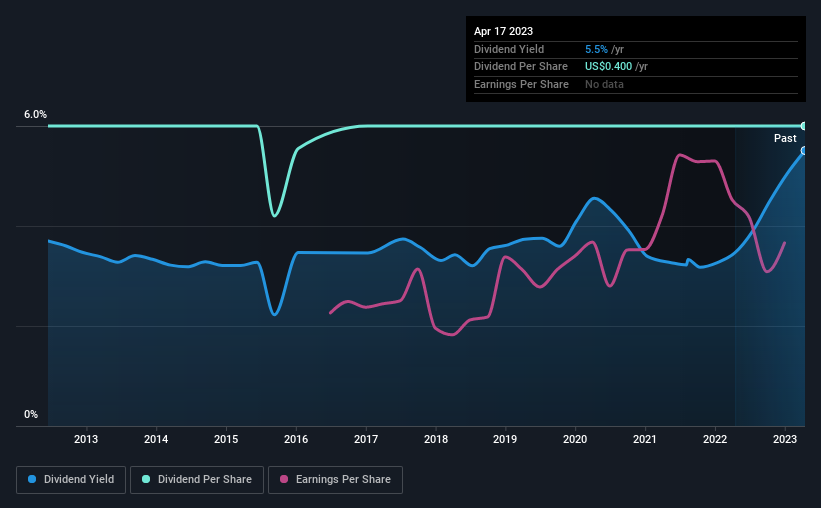
Task: Click the 2019 x-axis label
Action: coord(505,439)
